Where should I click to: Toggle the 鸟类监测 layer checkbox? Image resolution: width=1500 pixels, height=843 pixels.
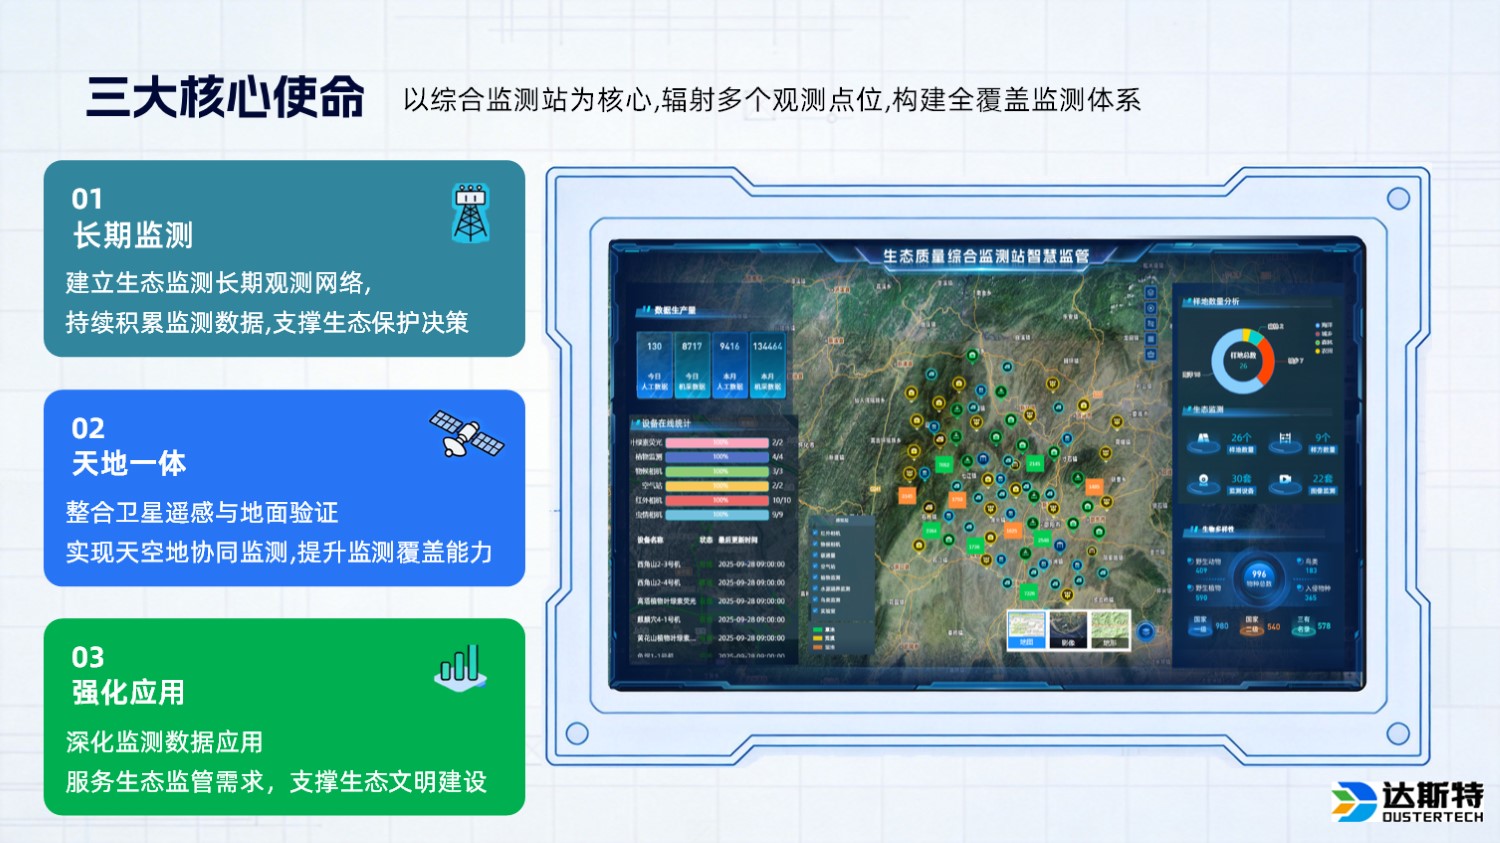pos(815,598)
